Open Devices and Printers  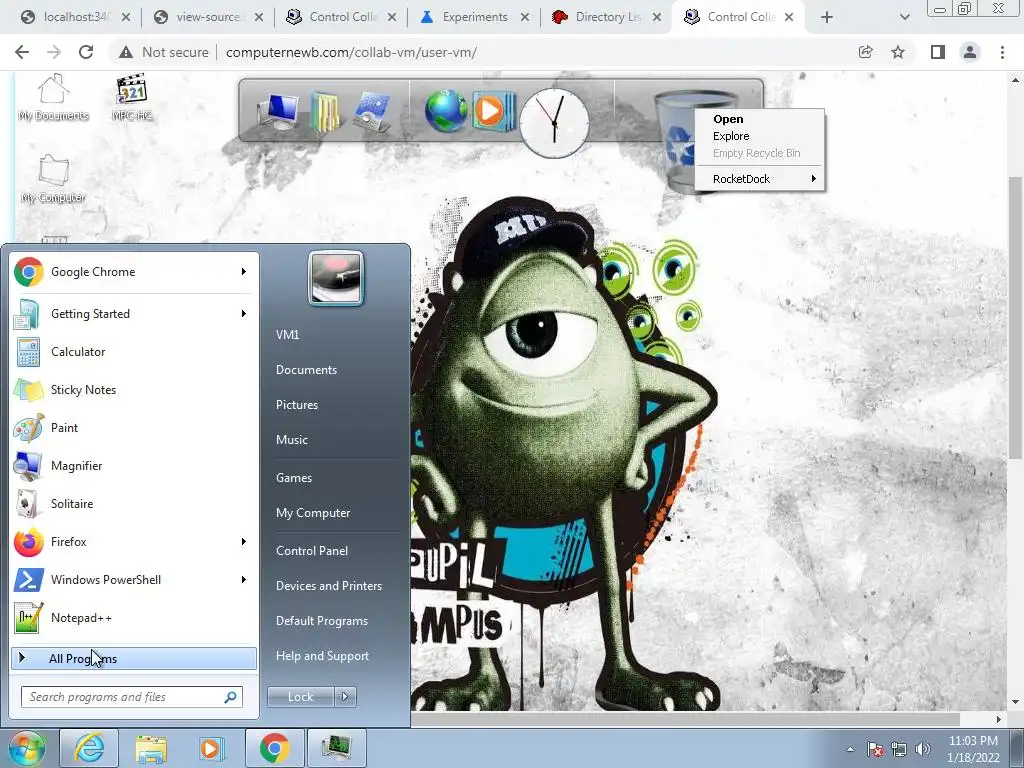pos(328,586)
